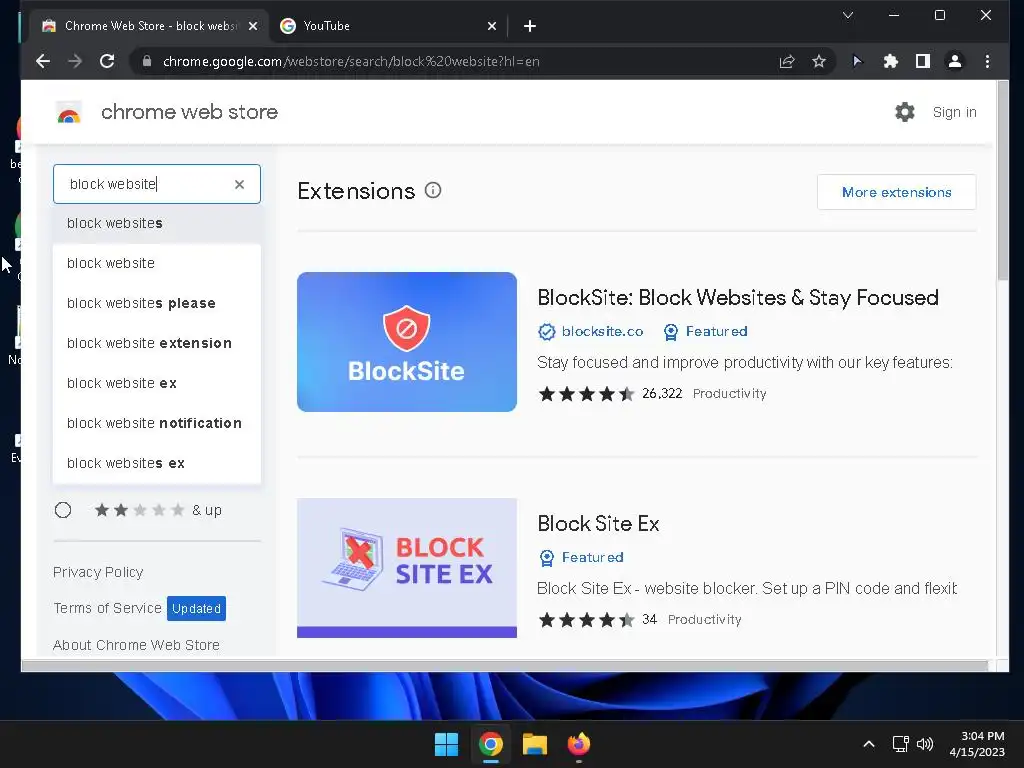
Task: Open About Chrome Web Store link
Action: click(136, 645)
